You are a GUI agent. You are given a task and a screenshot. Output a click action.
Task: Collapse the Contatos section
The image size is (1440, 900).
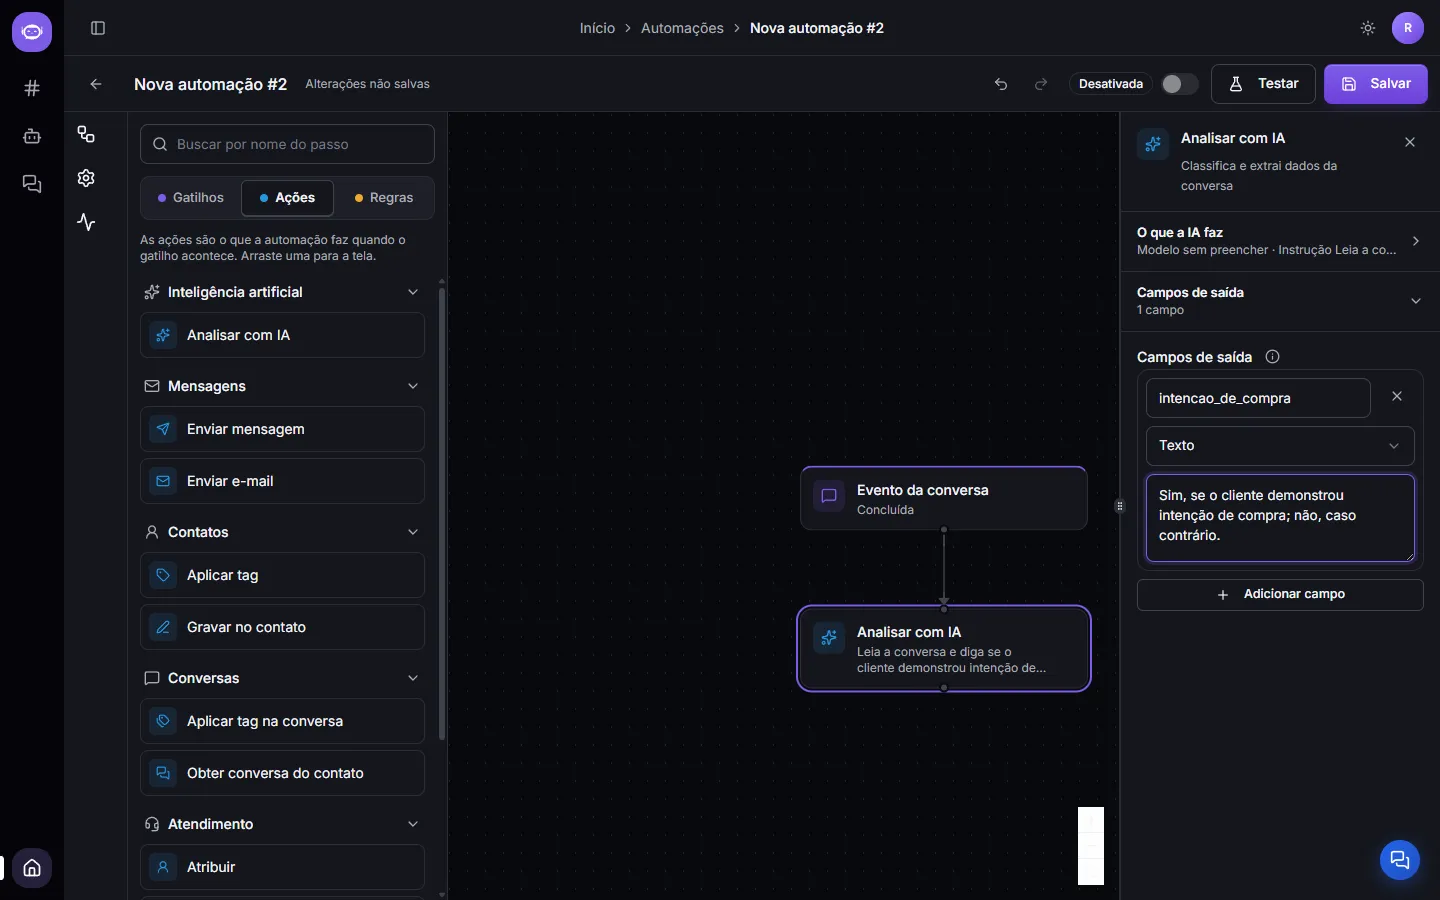click(x=413, y=532)
